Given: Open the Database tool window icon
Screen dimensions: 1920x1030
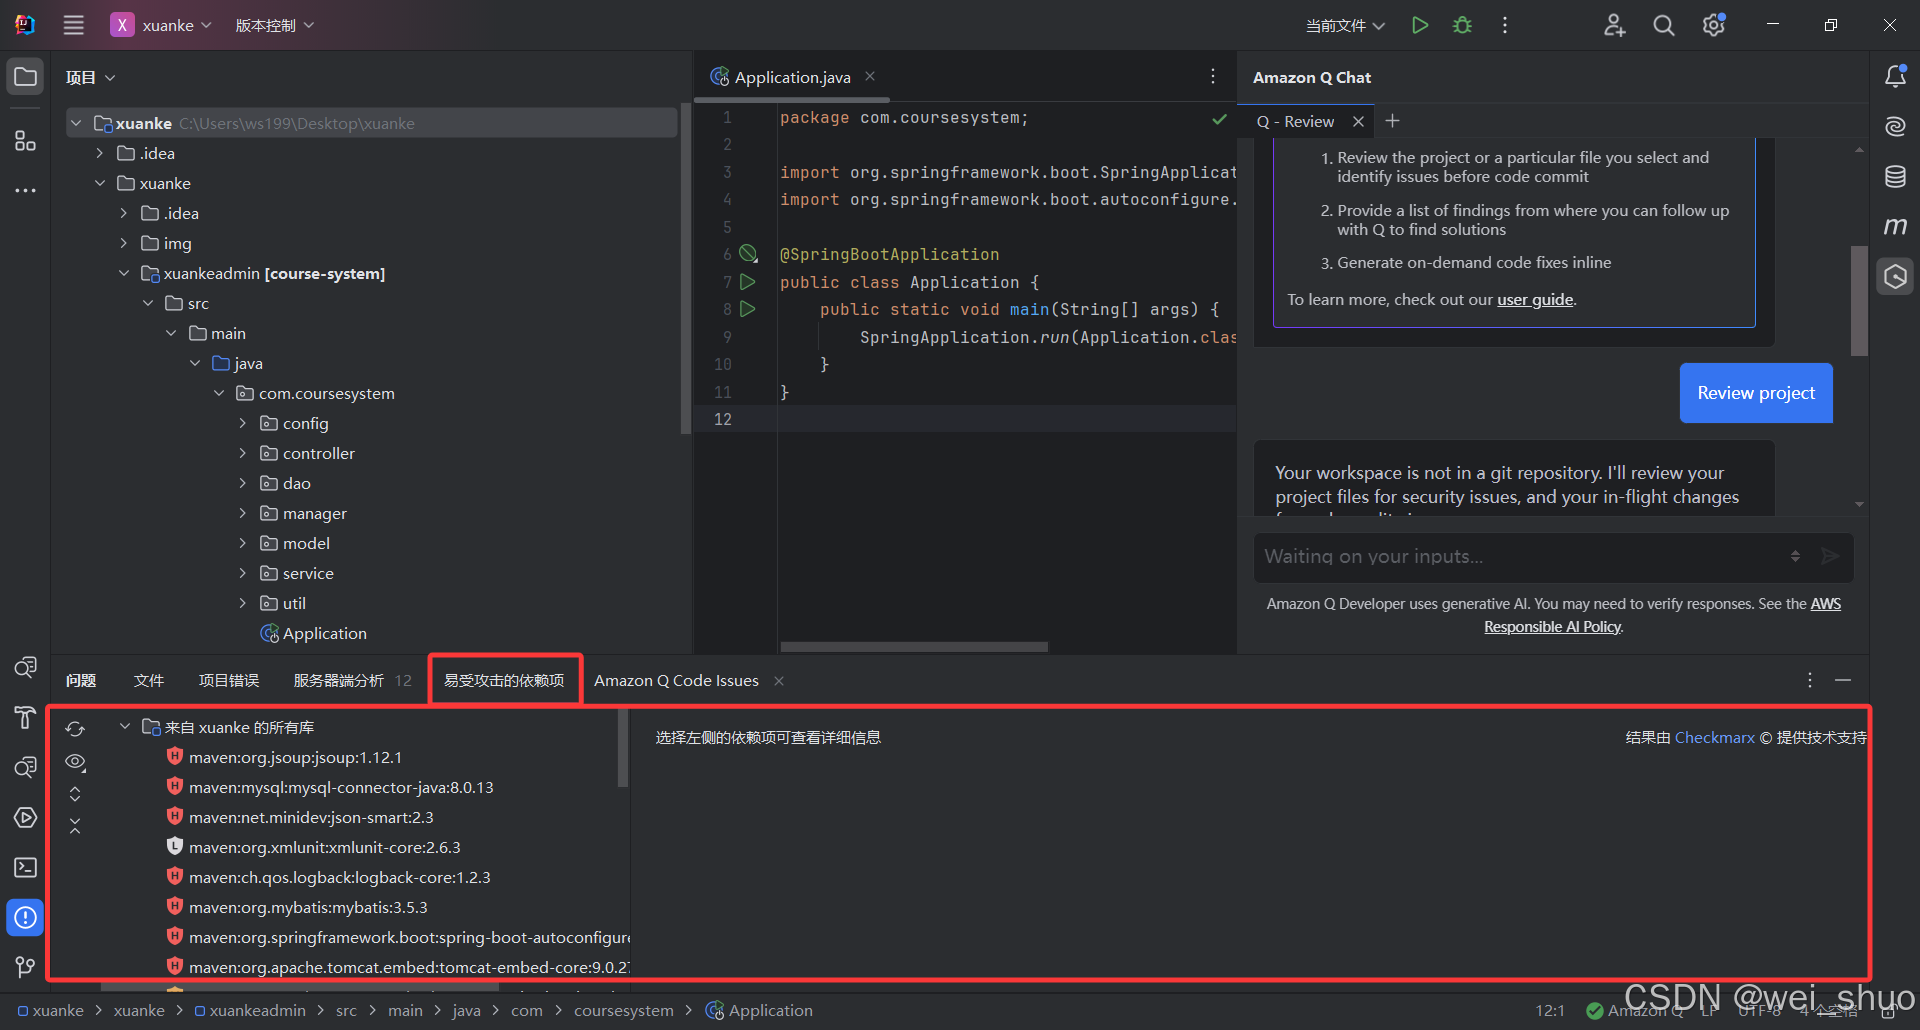Looking at the screenshot, I should [x=1895, y=177].
